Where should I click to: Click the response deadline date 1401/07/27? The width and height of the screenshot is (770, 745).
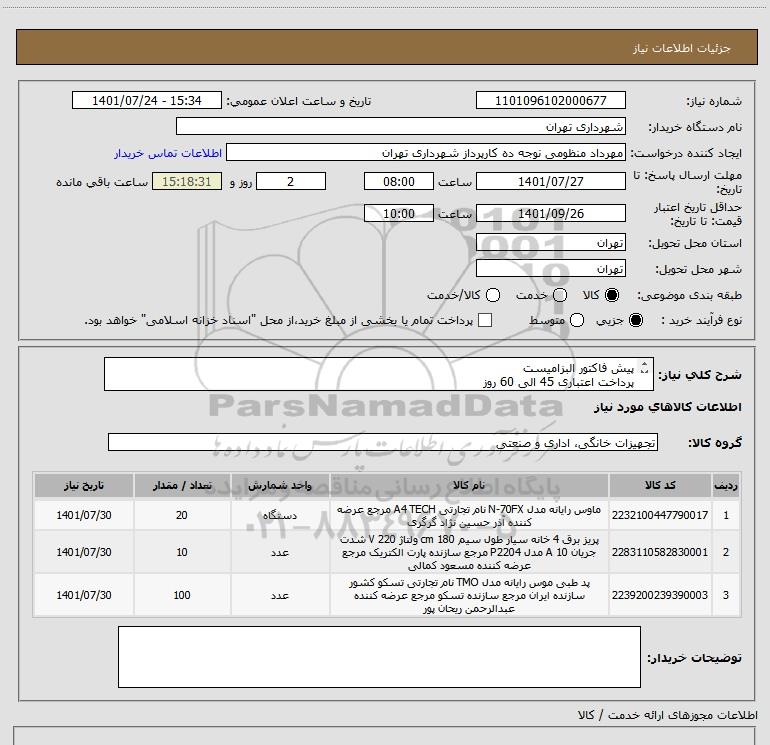point(550,181)
